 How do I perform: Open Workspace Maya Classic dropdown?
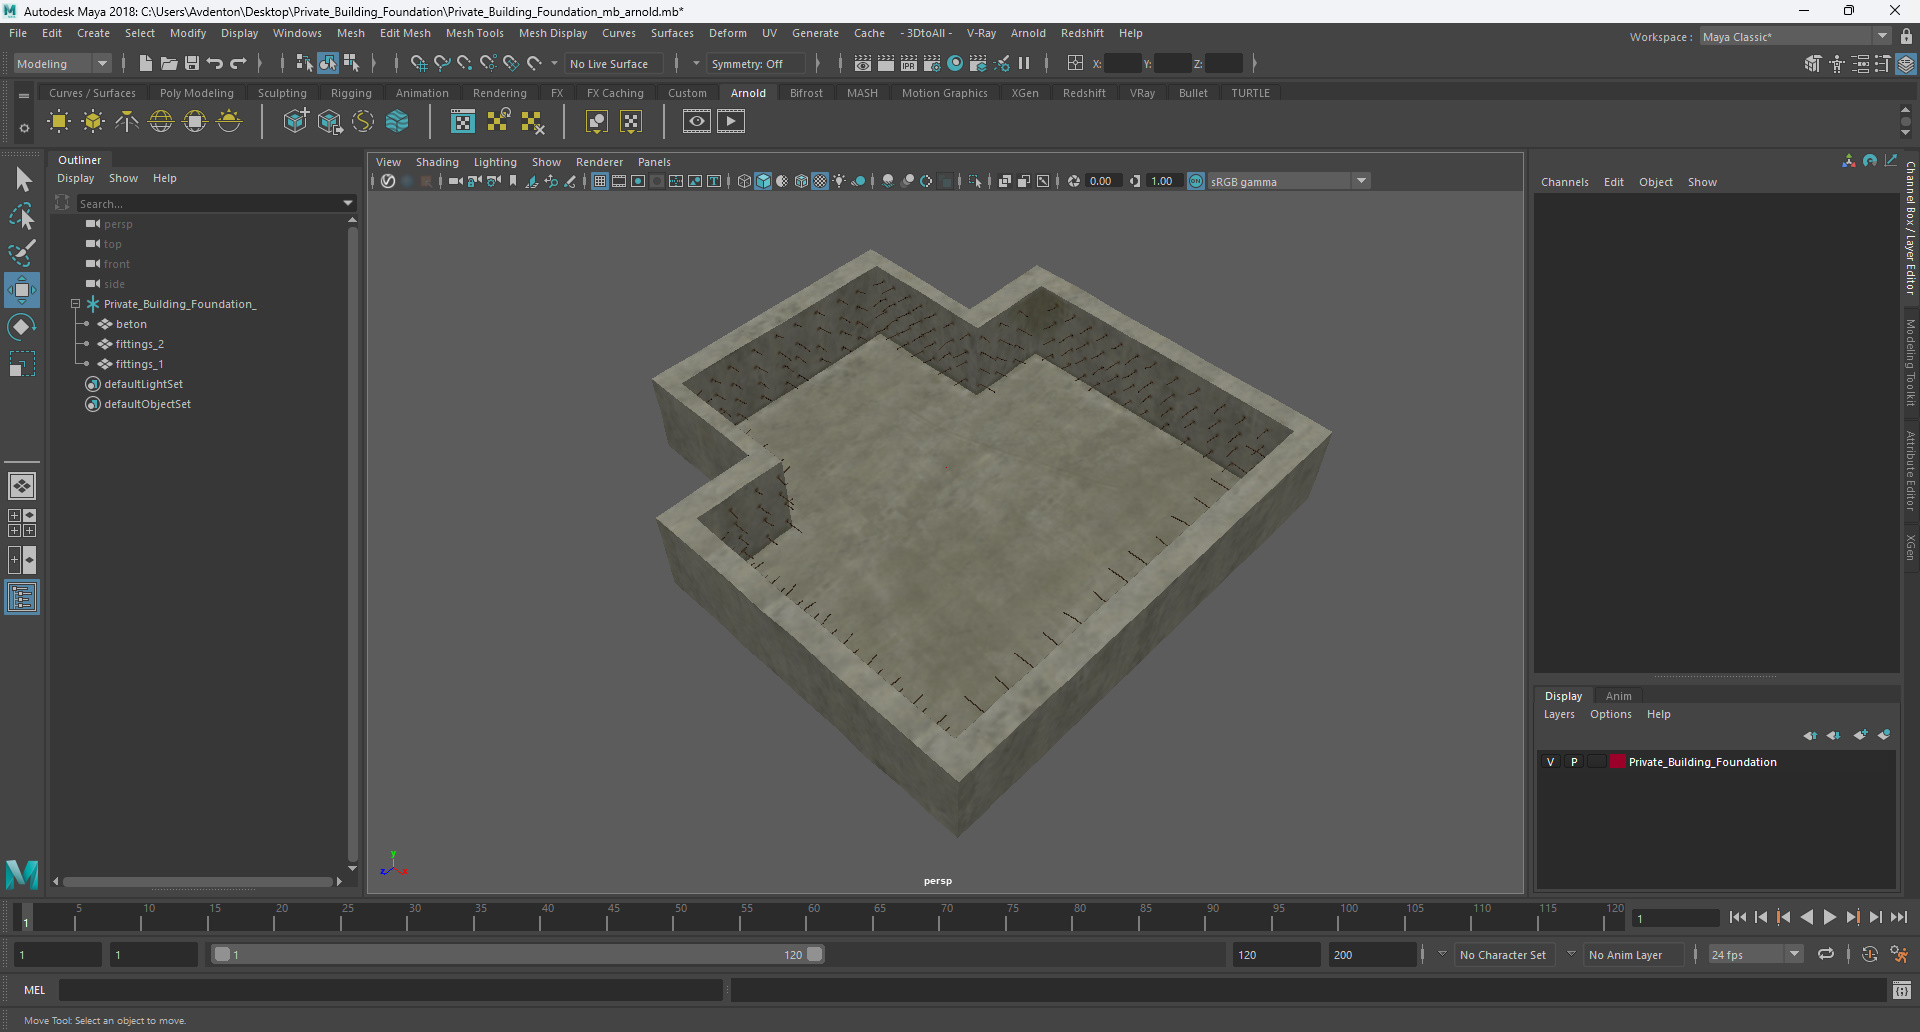click(x=1796, y=37)
